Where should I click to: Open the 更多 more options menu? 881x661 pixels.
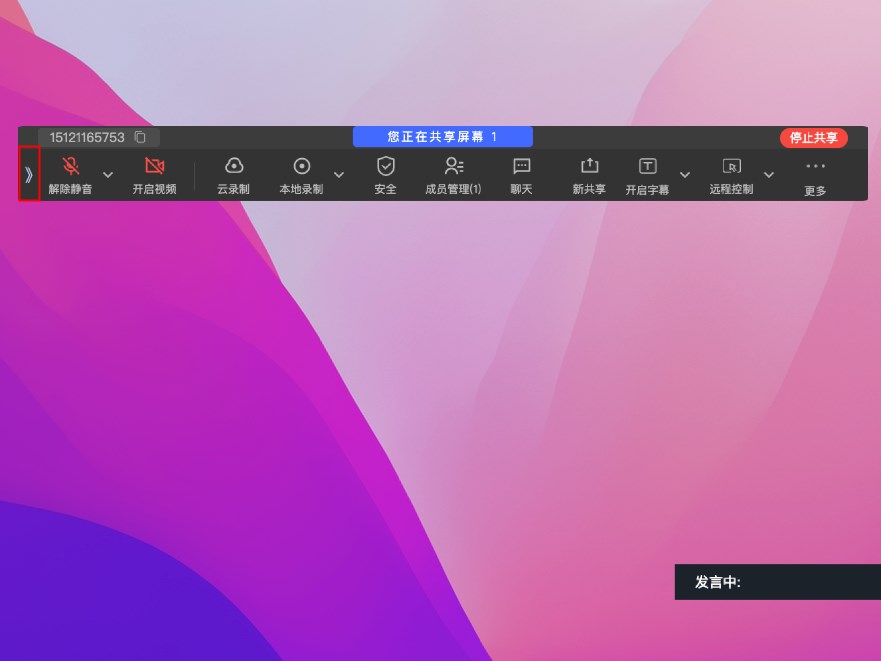point(815,178)
